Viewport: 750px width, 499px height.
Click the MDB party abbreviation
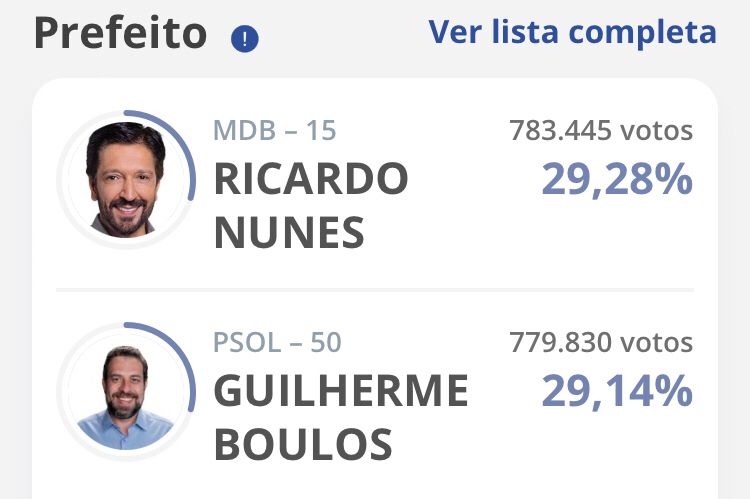click(x=244, y=130)
